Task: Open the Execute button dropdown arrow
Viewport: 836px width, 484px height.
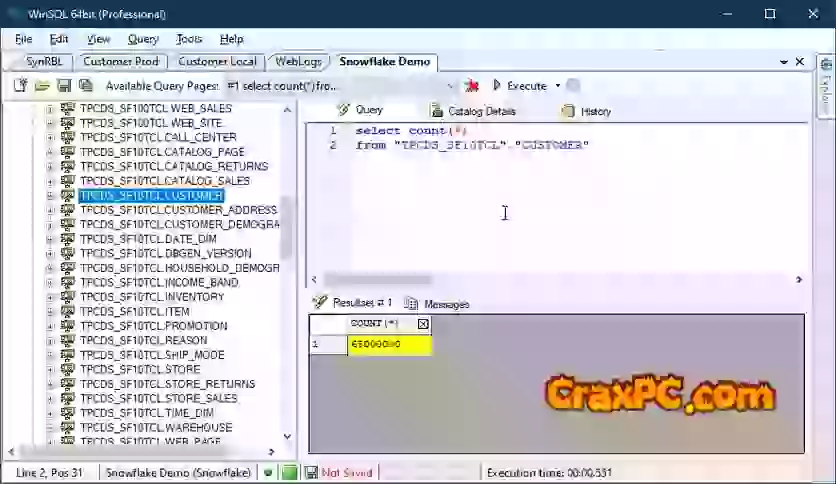Action: 558,86
